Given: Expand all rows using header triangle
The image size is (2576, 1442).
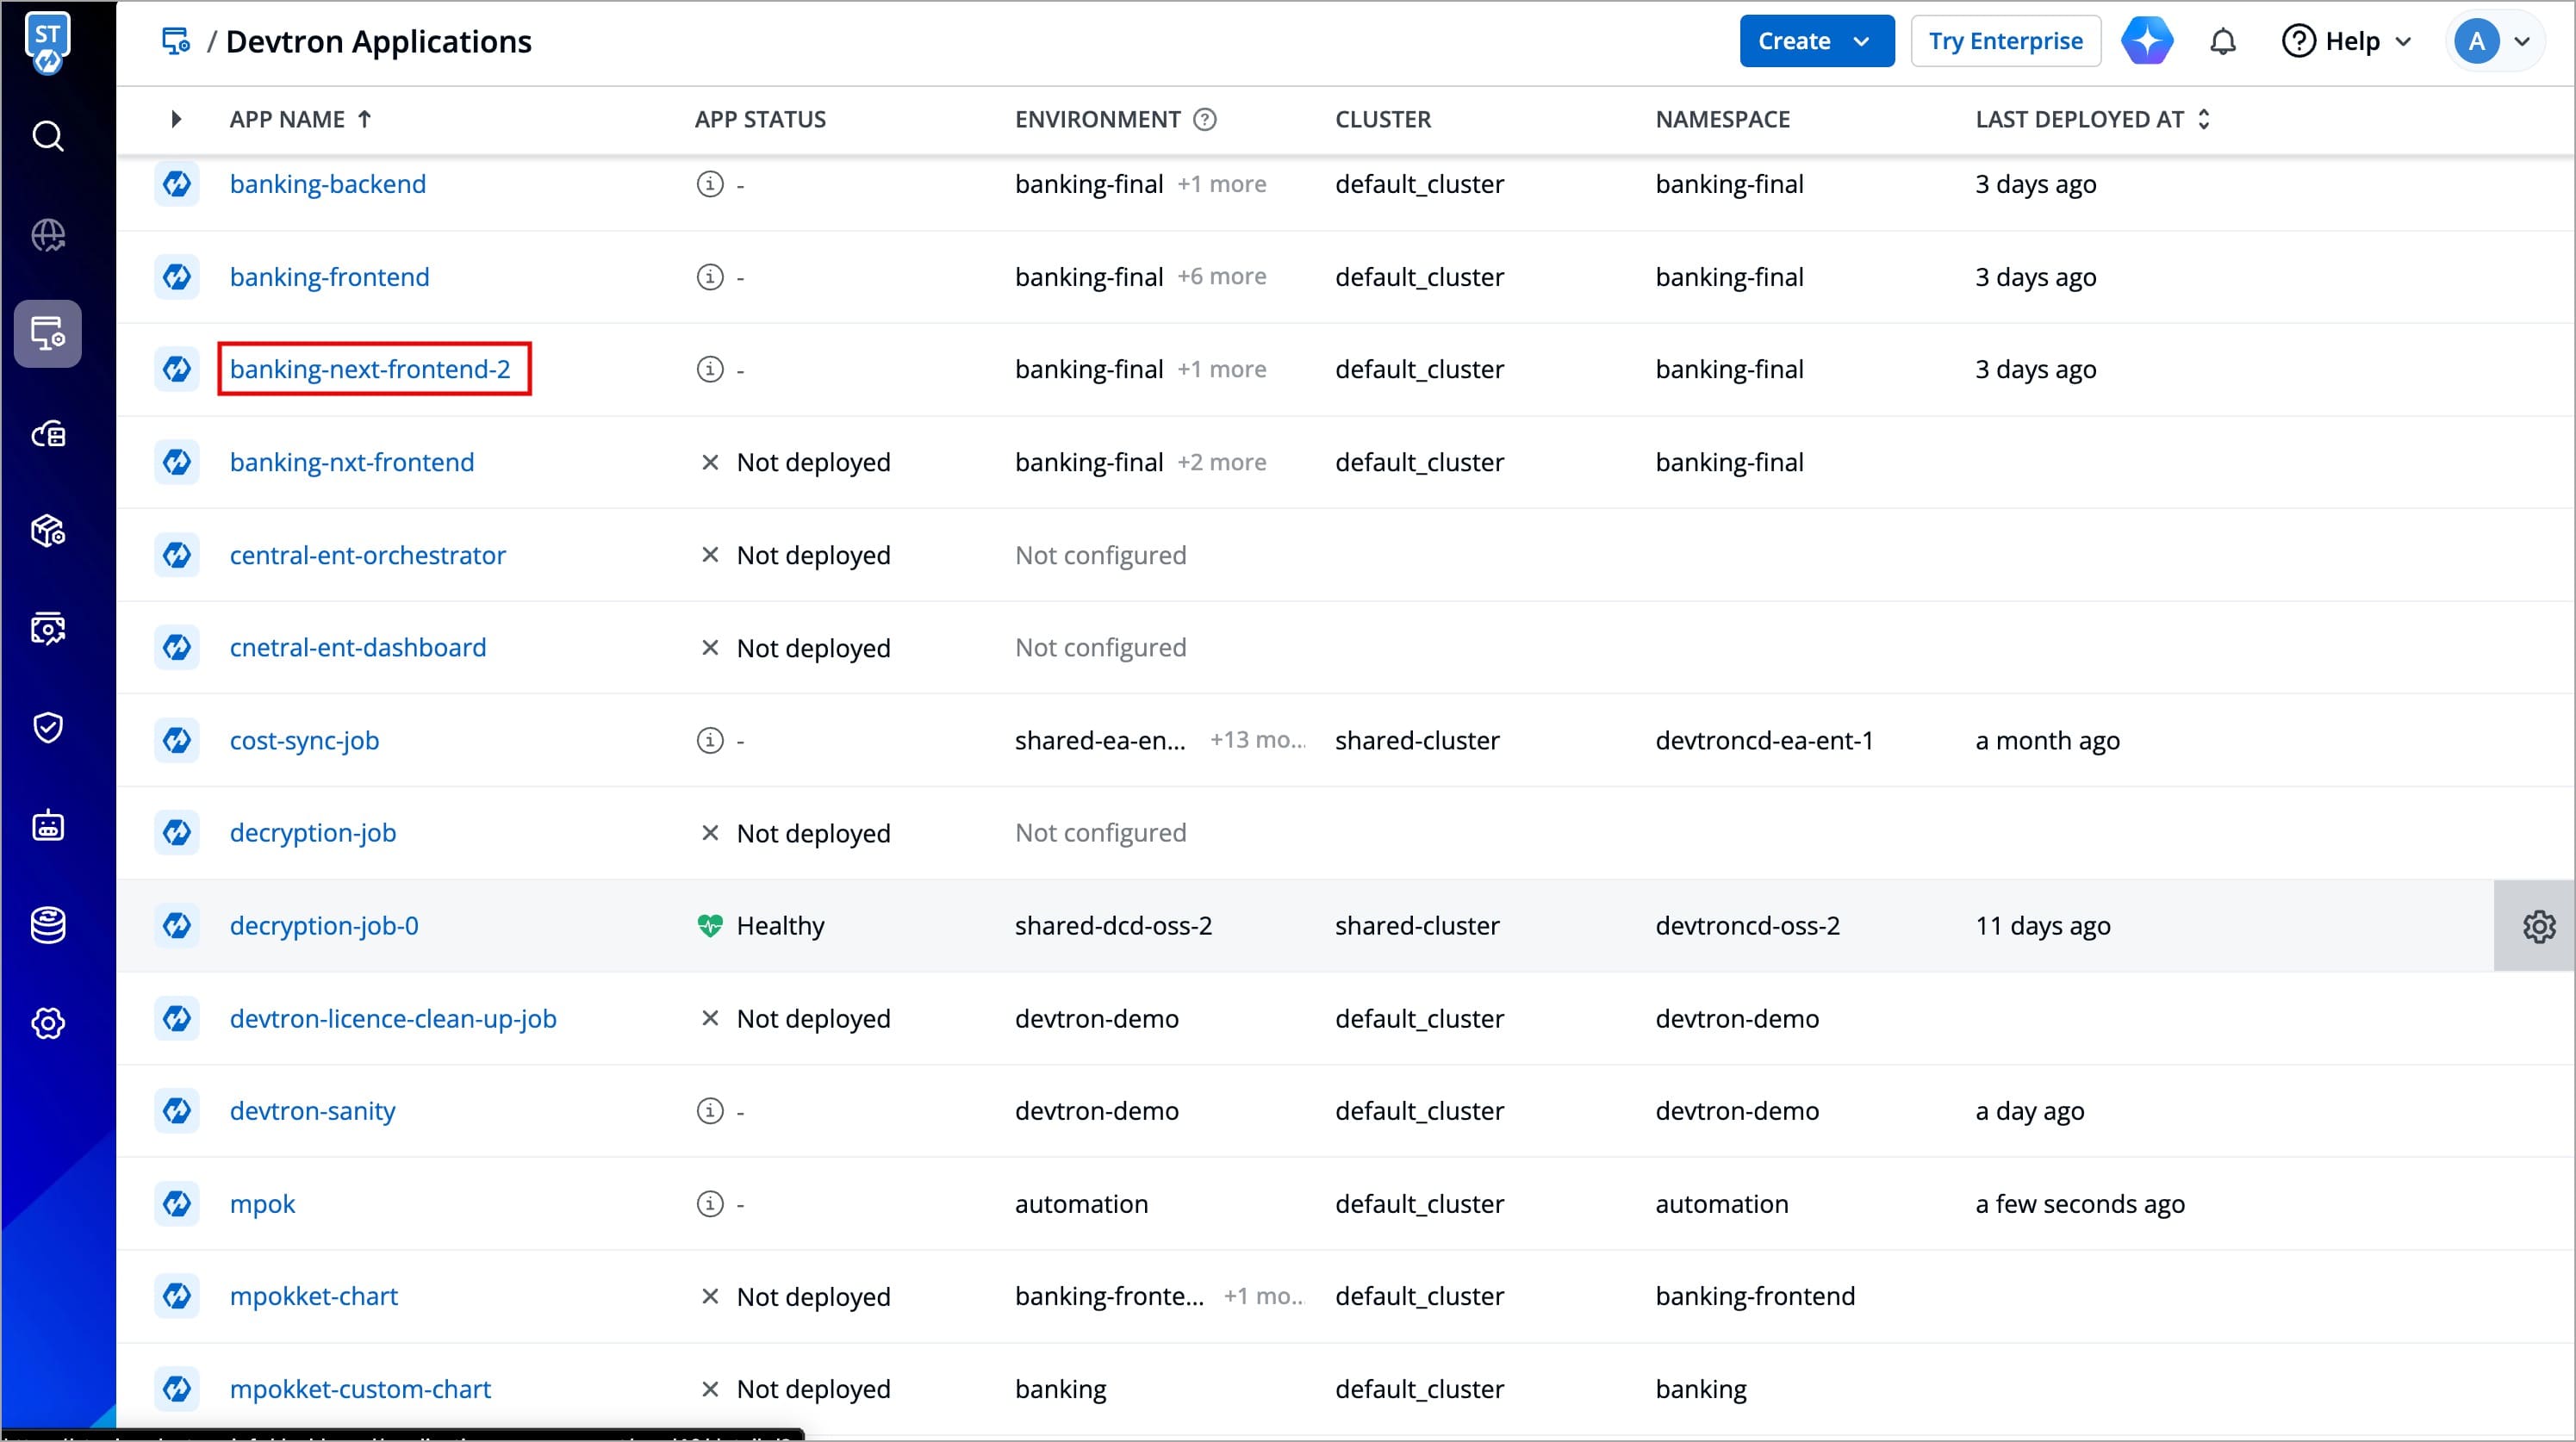Looking at the screenshot, I should coord(176,120).
